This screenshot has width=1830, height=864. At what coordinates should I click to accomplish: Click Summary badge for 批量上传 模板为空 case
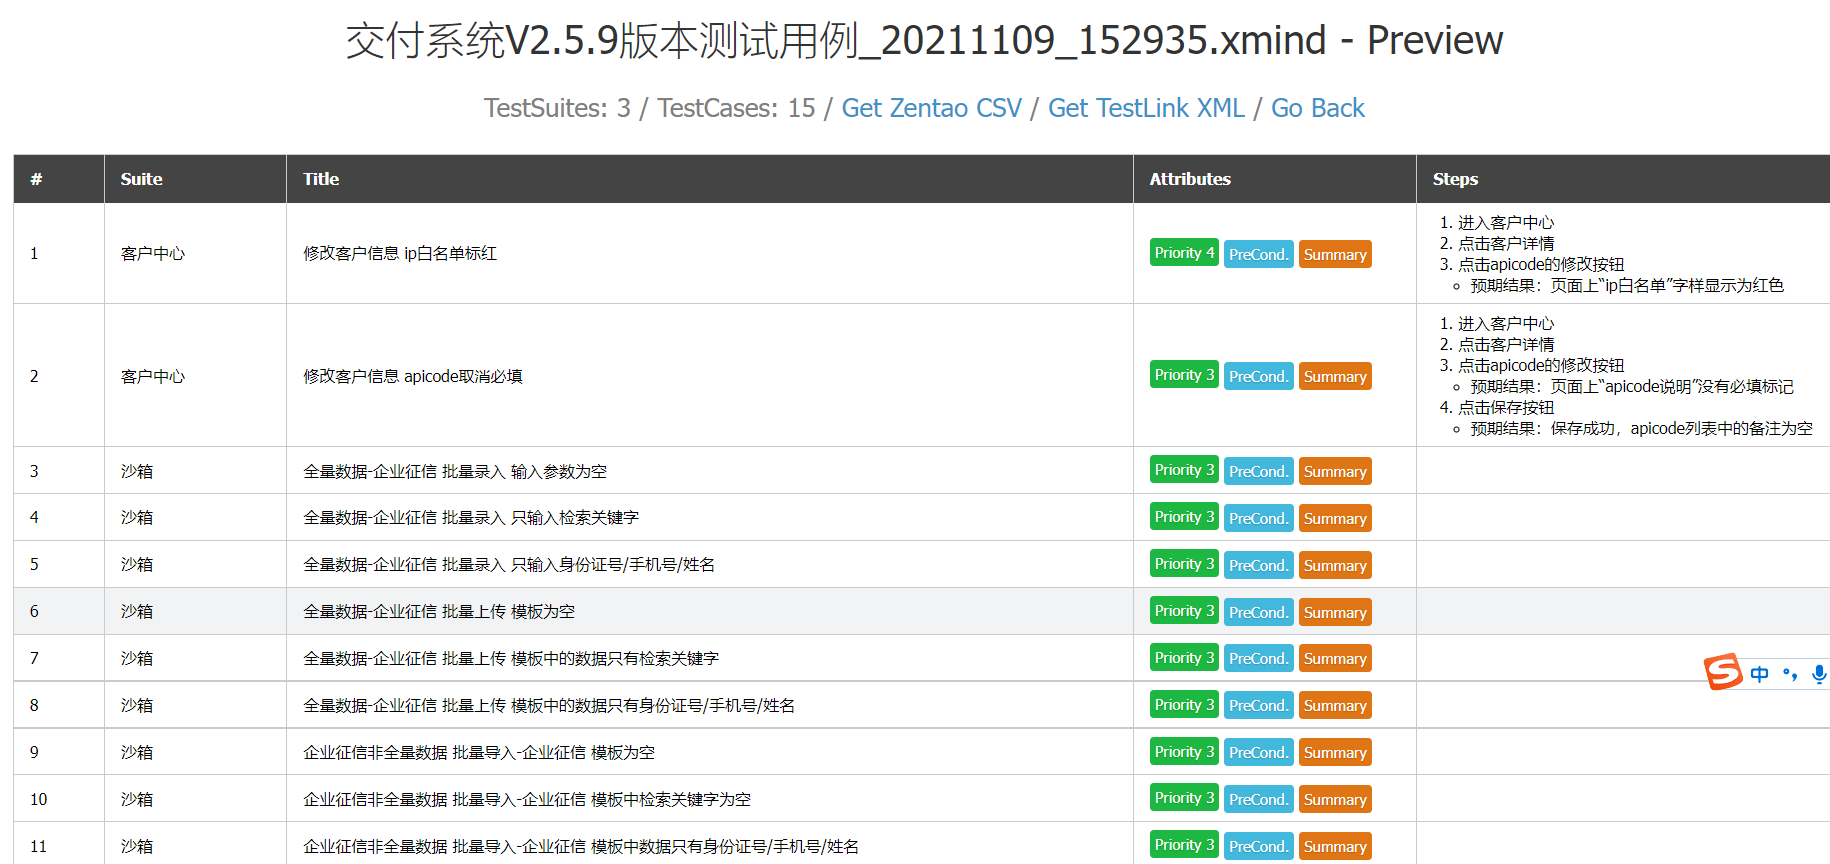click(1335, 612)
